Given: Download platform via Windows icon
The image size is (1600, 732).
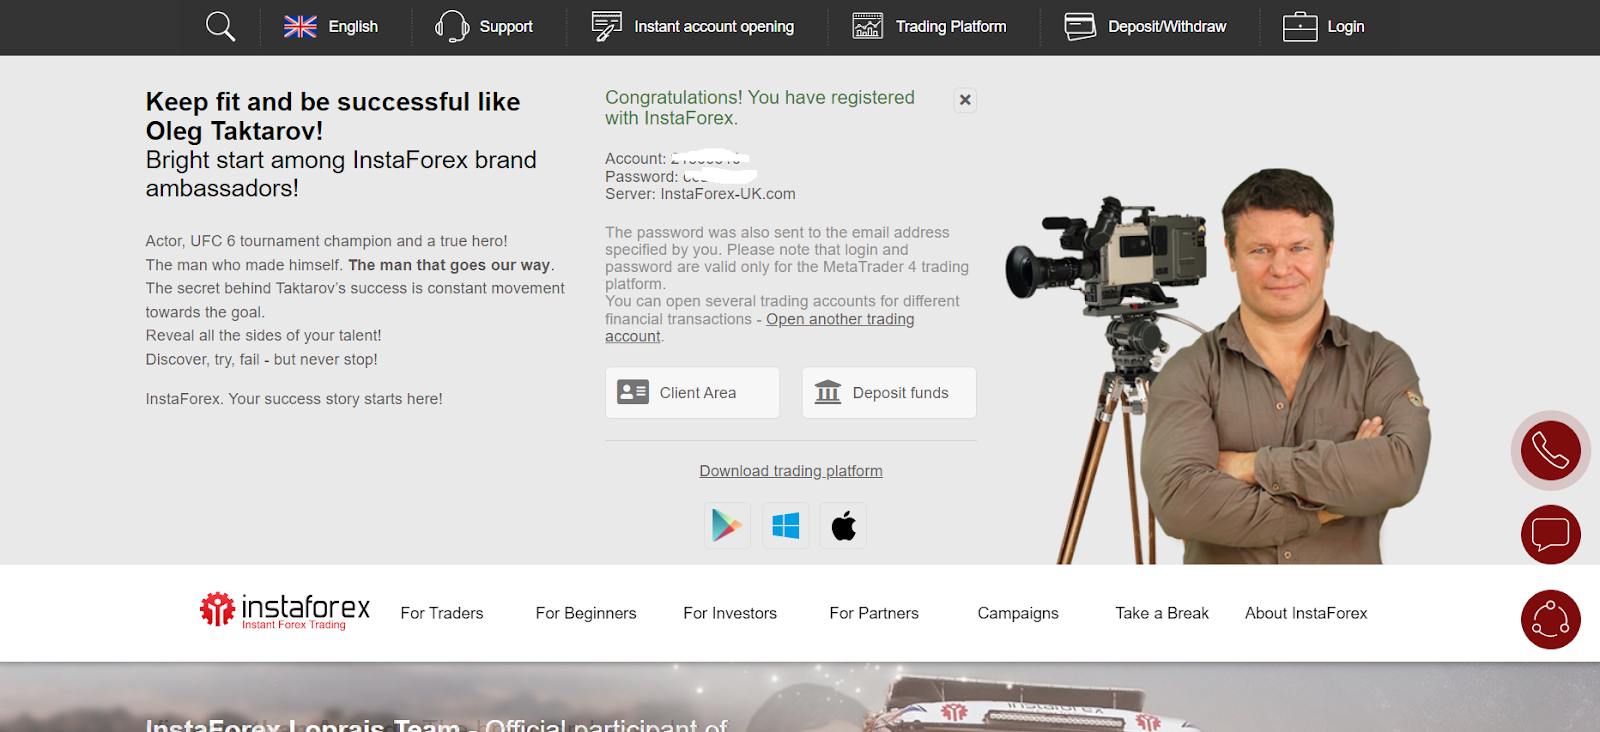Looking at the screenshot, I should (785, 525).
